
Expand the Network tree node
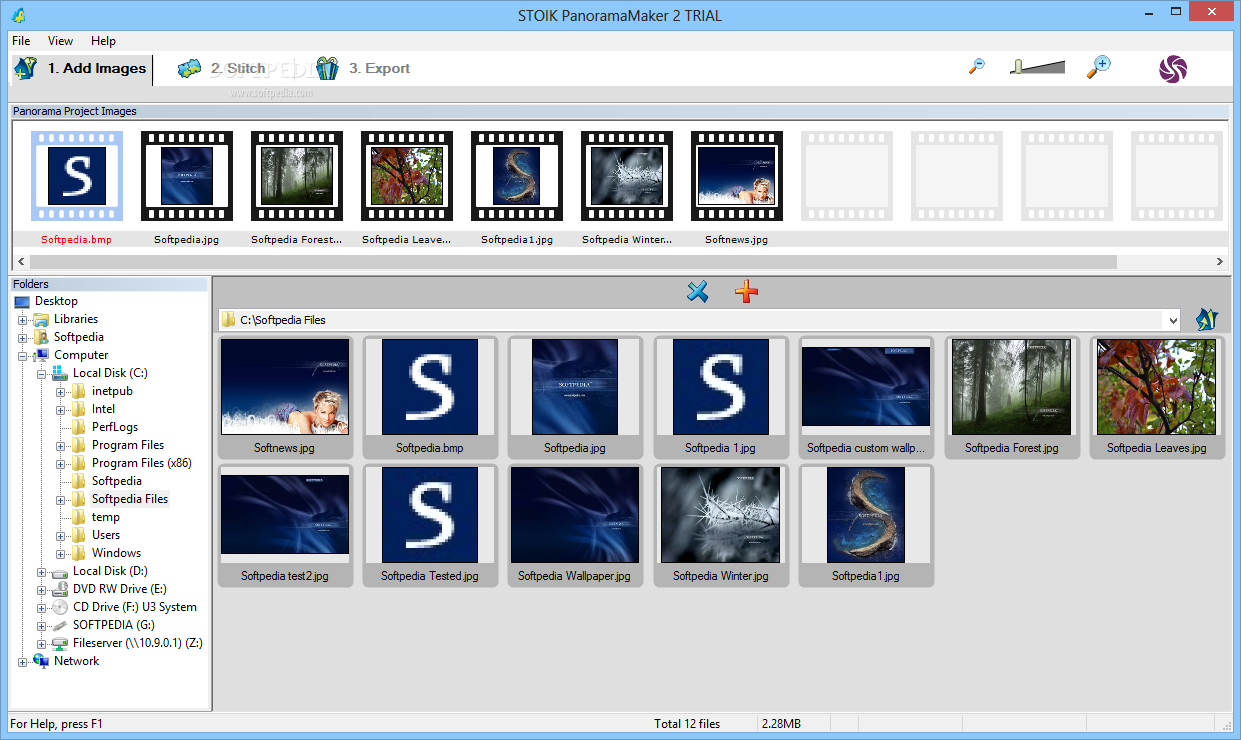[23, 662]
